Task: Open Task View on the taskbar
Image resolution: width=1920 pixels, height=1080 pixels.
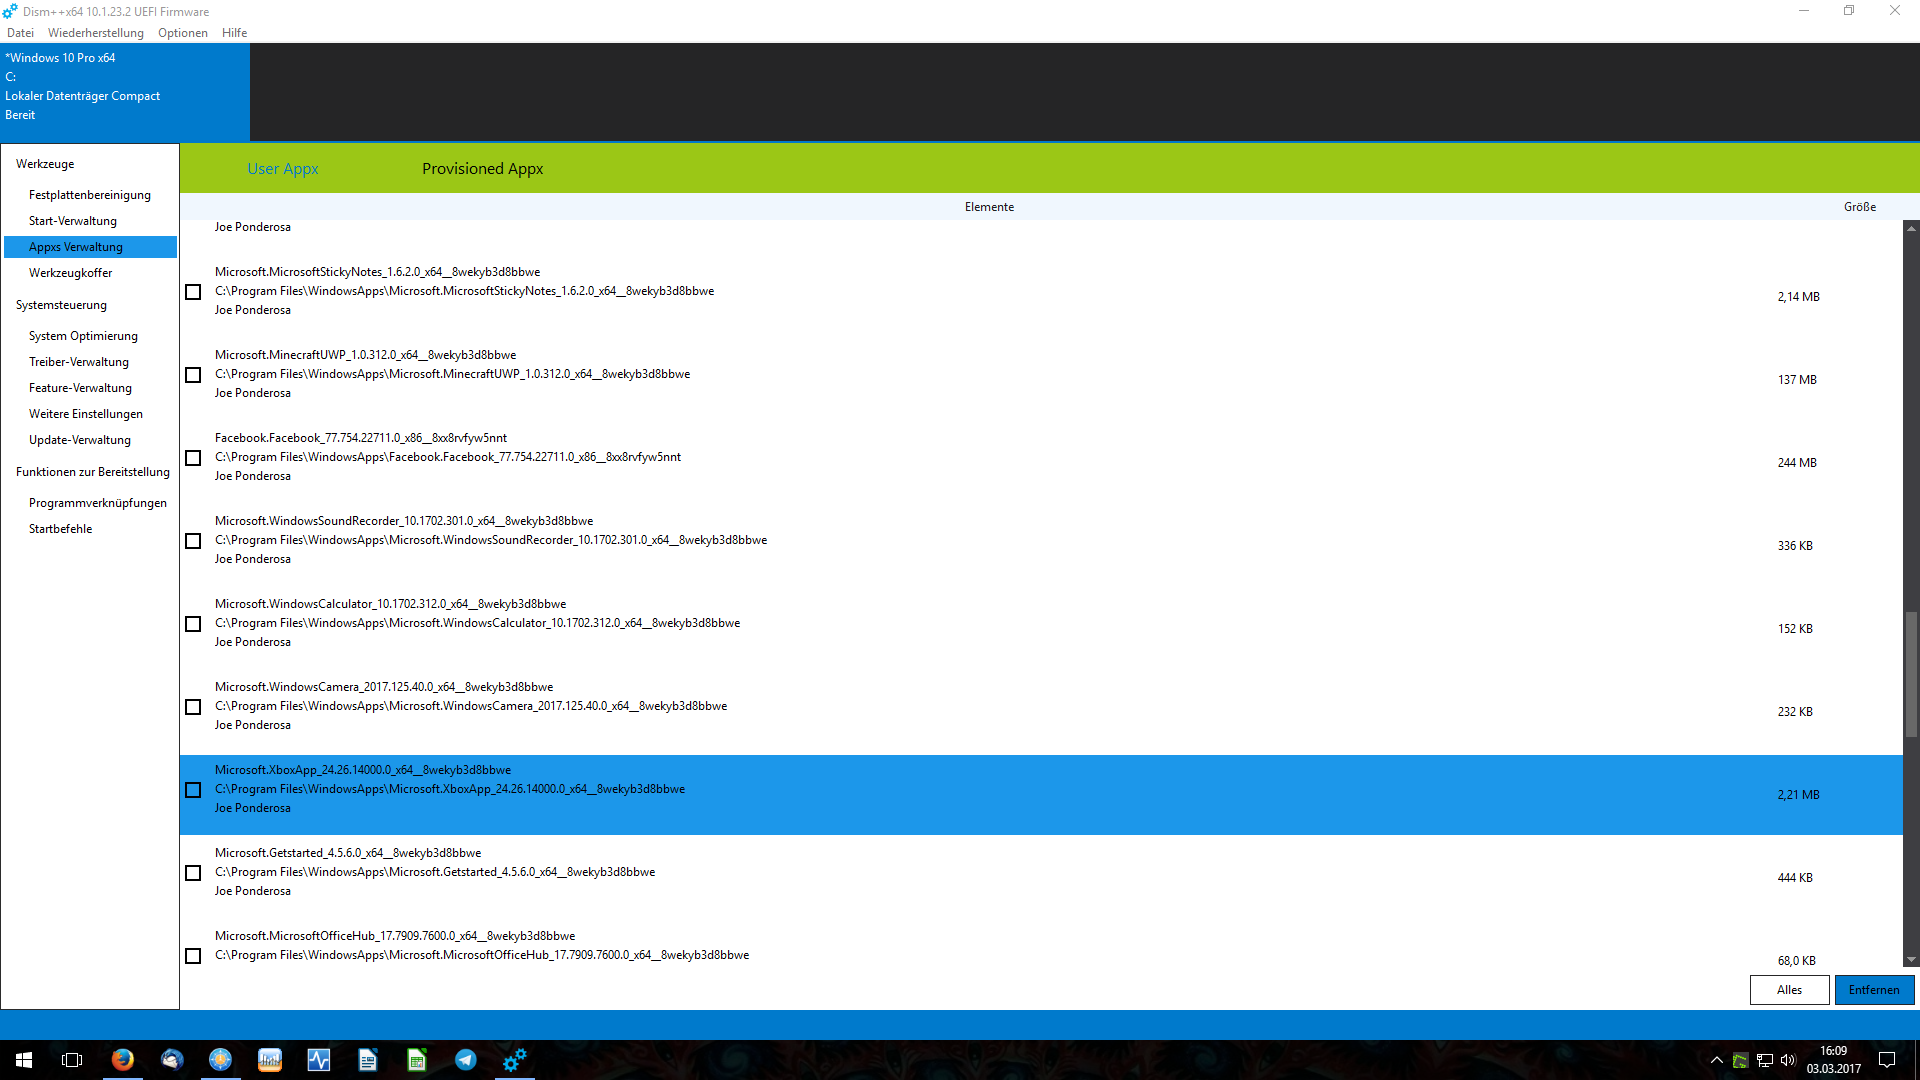Action: 72,1060
